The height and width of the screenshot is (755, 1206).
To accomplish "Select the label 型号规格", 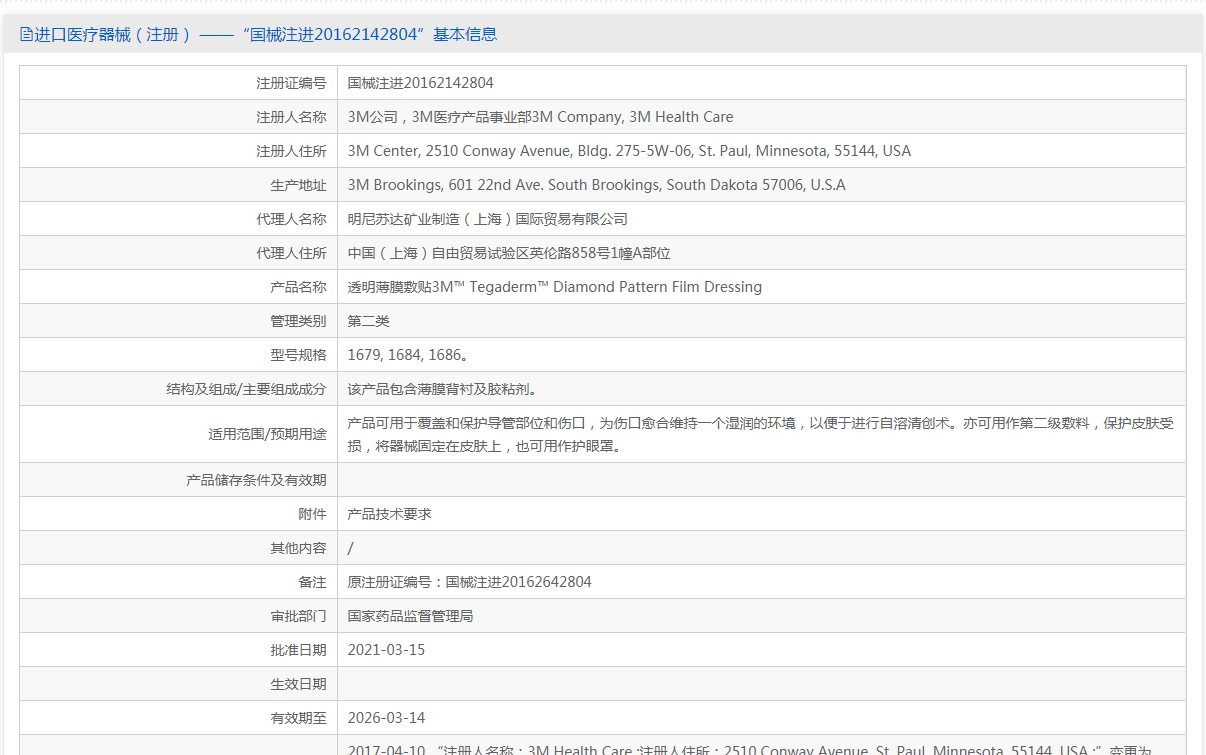I will (298, 355).
